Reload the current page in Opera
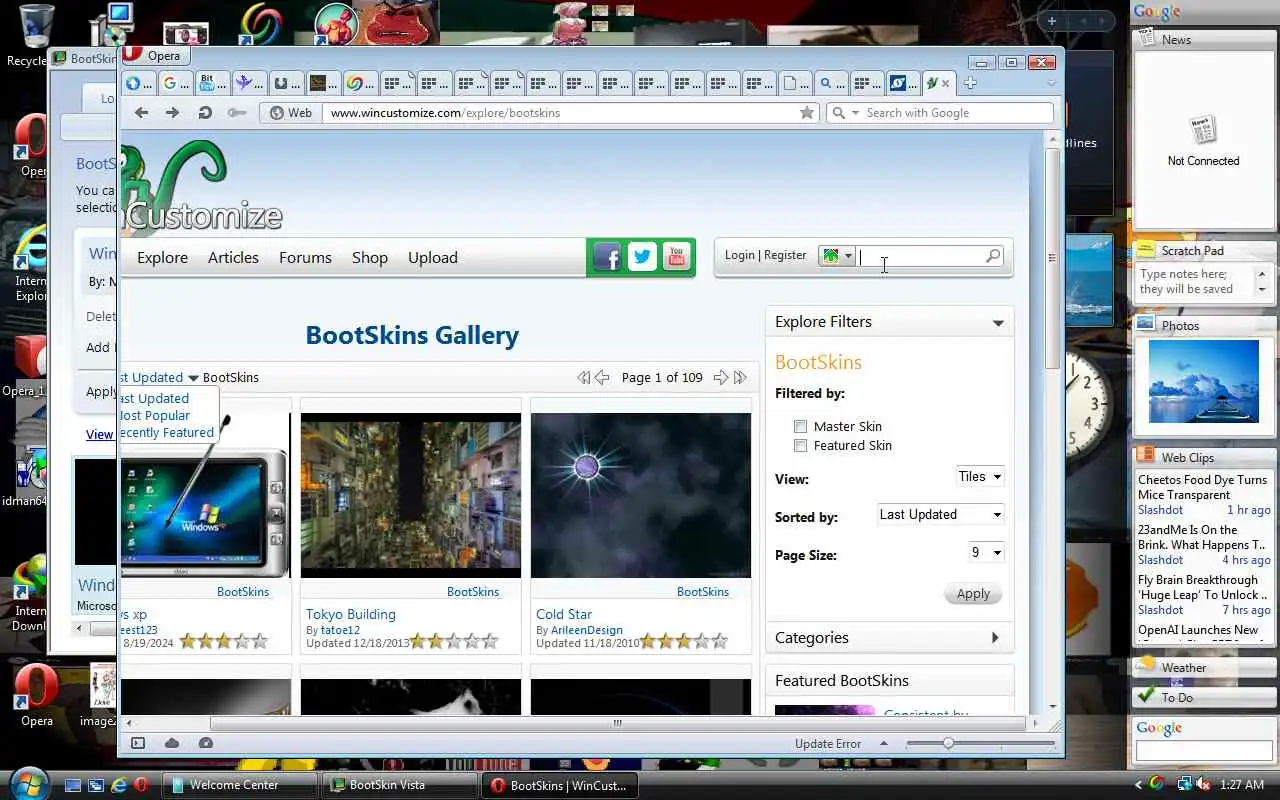This screenshot has height=800, width=1280. point(205,113)
